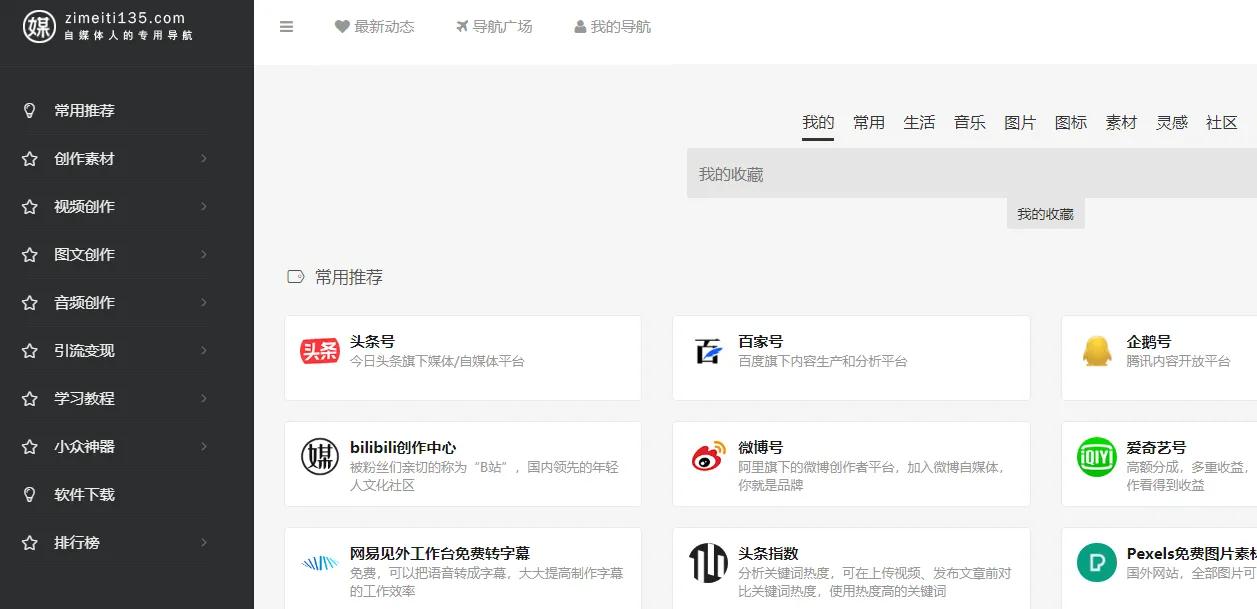Expand the 图文创作 sidebar chevron
This screenshot has width=1257, height=609.
[x=204, y=255]
